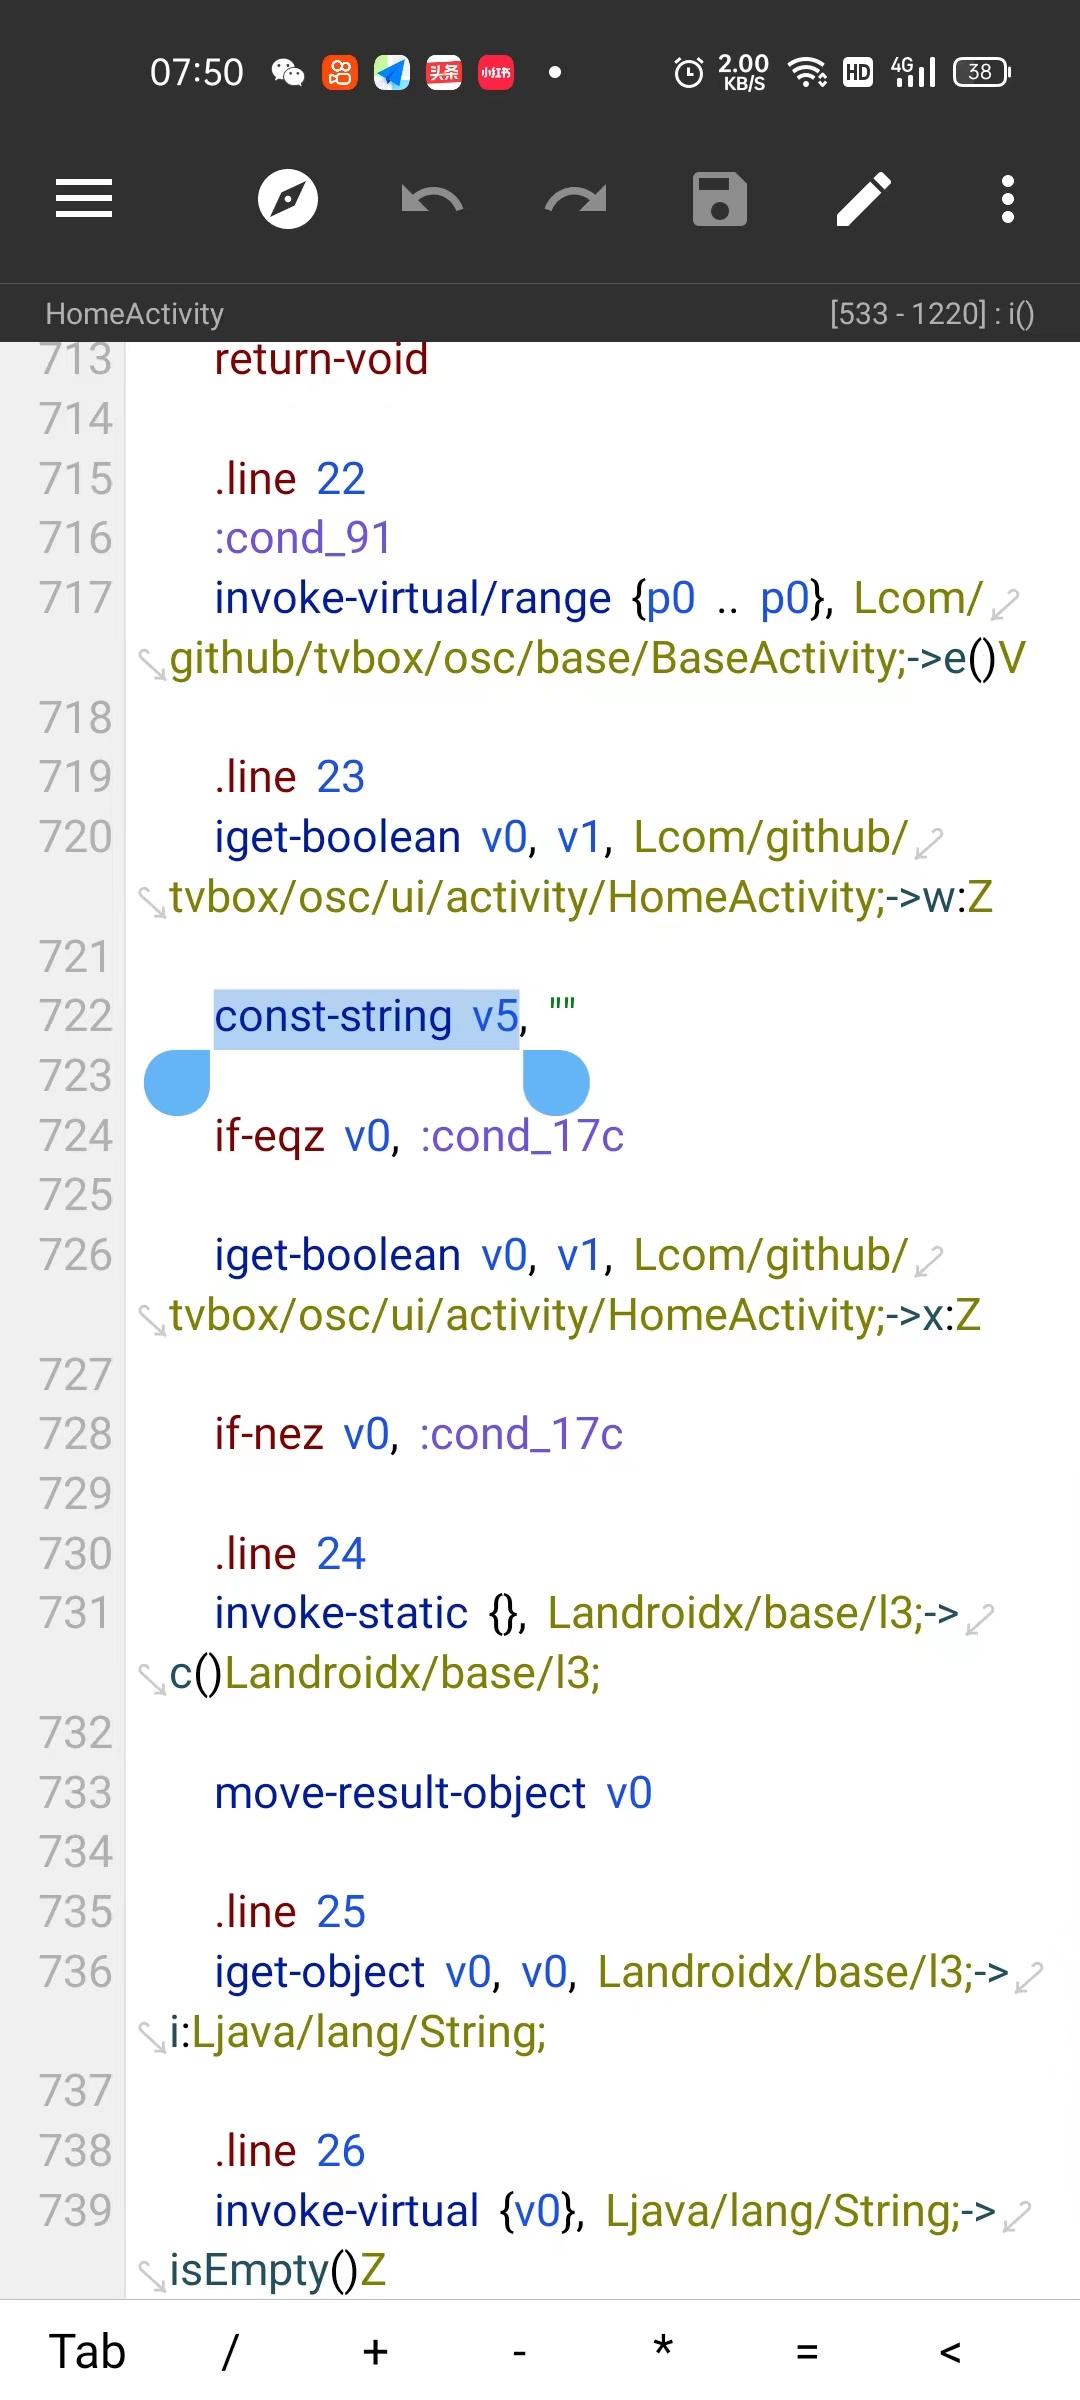
Task: Open the three-dot overflow menu
Action: 1008,199
